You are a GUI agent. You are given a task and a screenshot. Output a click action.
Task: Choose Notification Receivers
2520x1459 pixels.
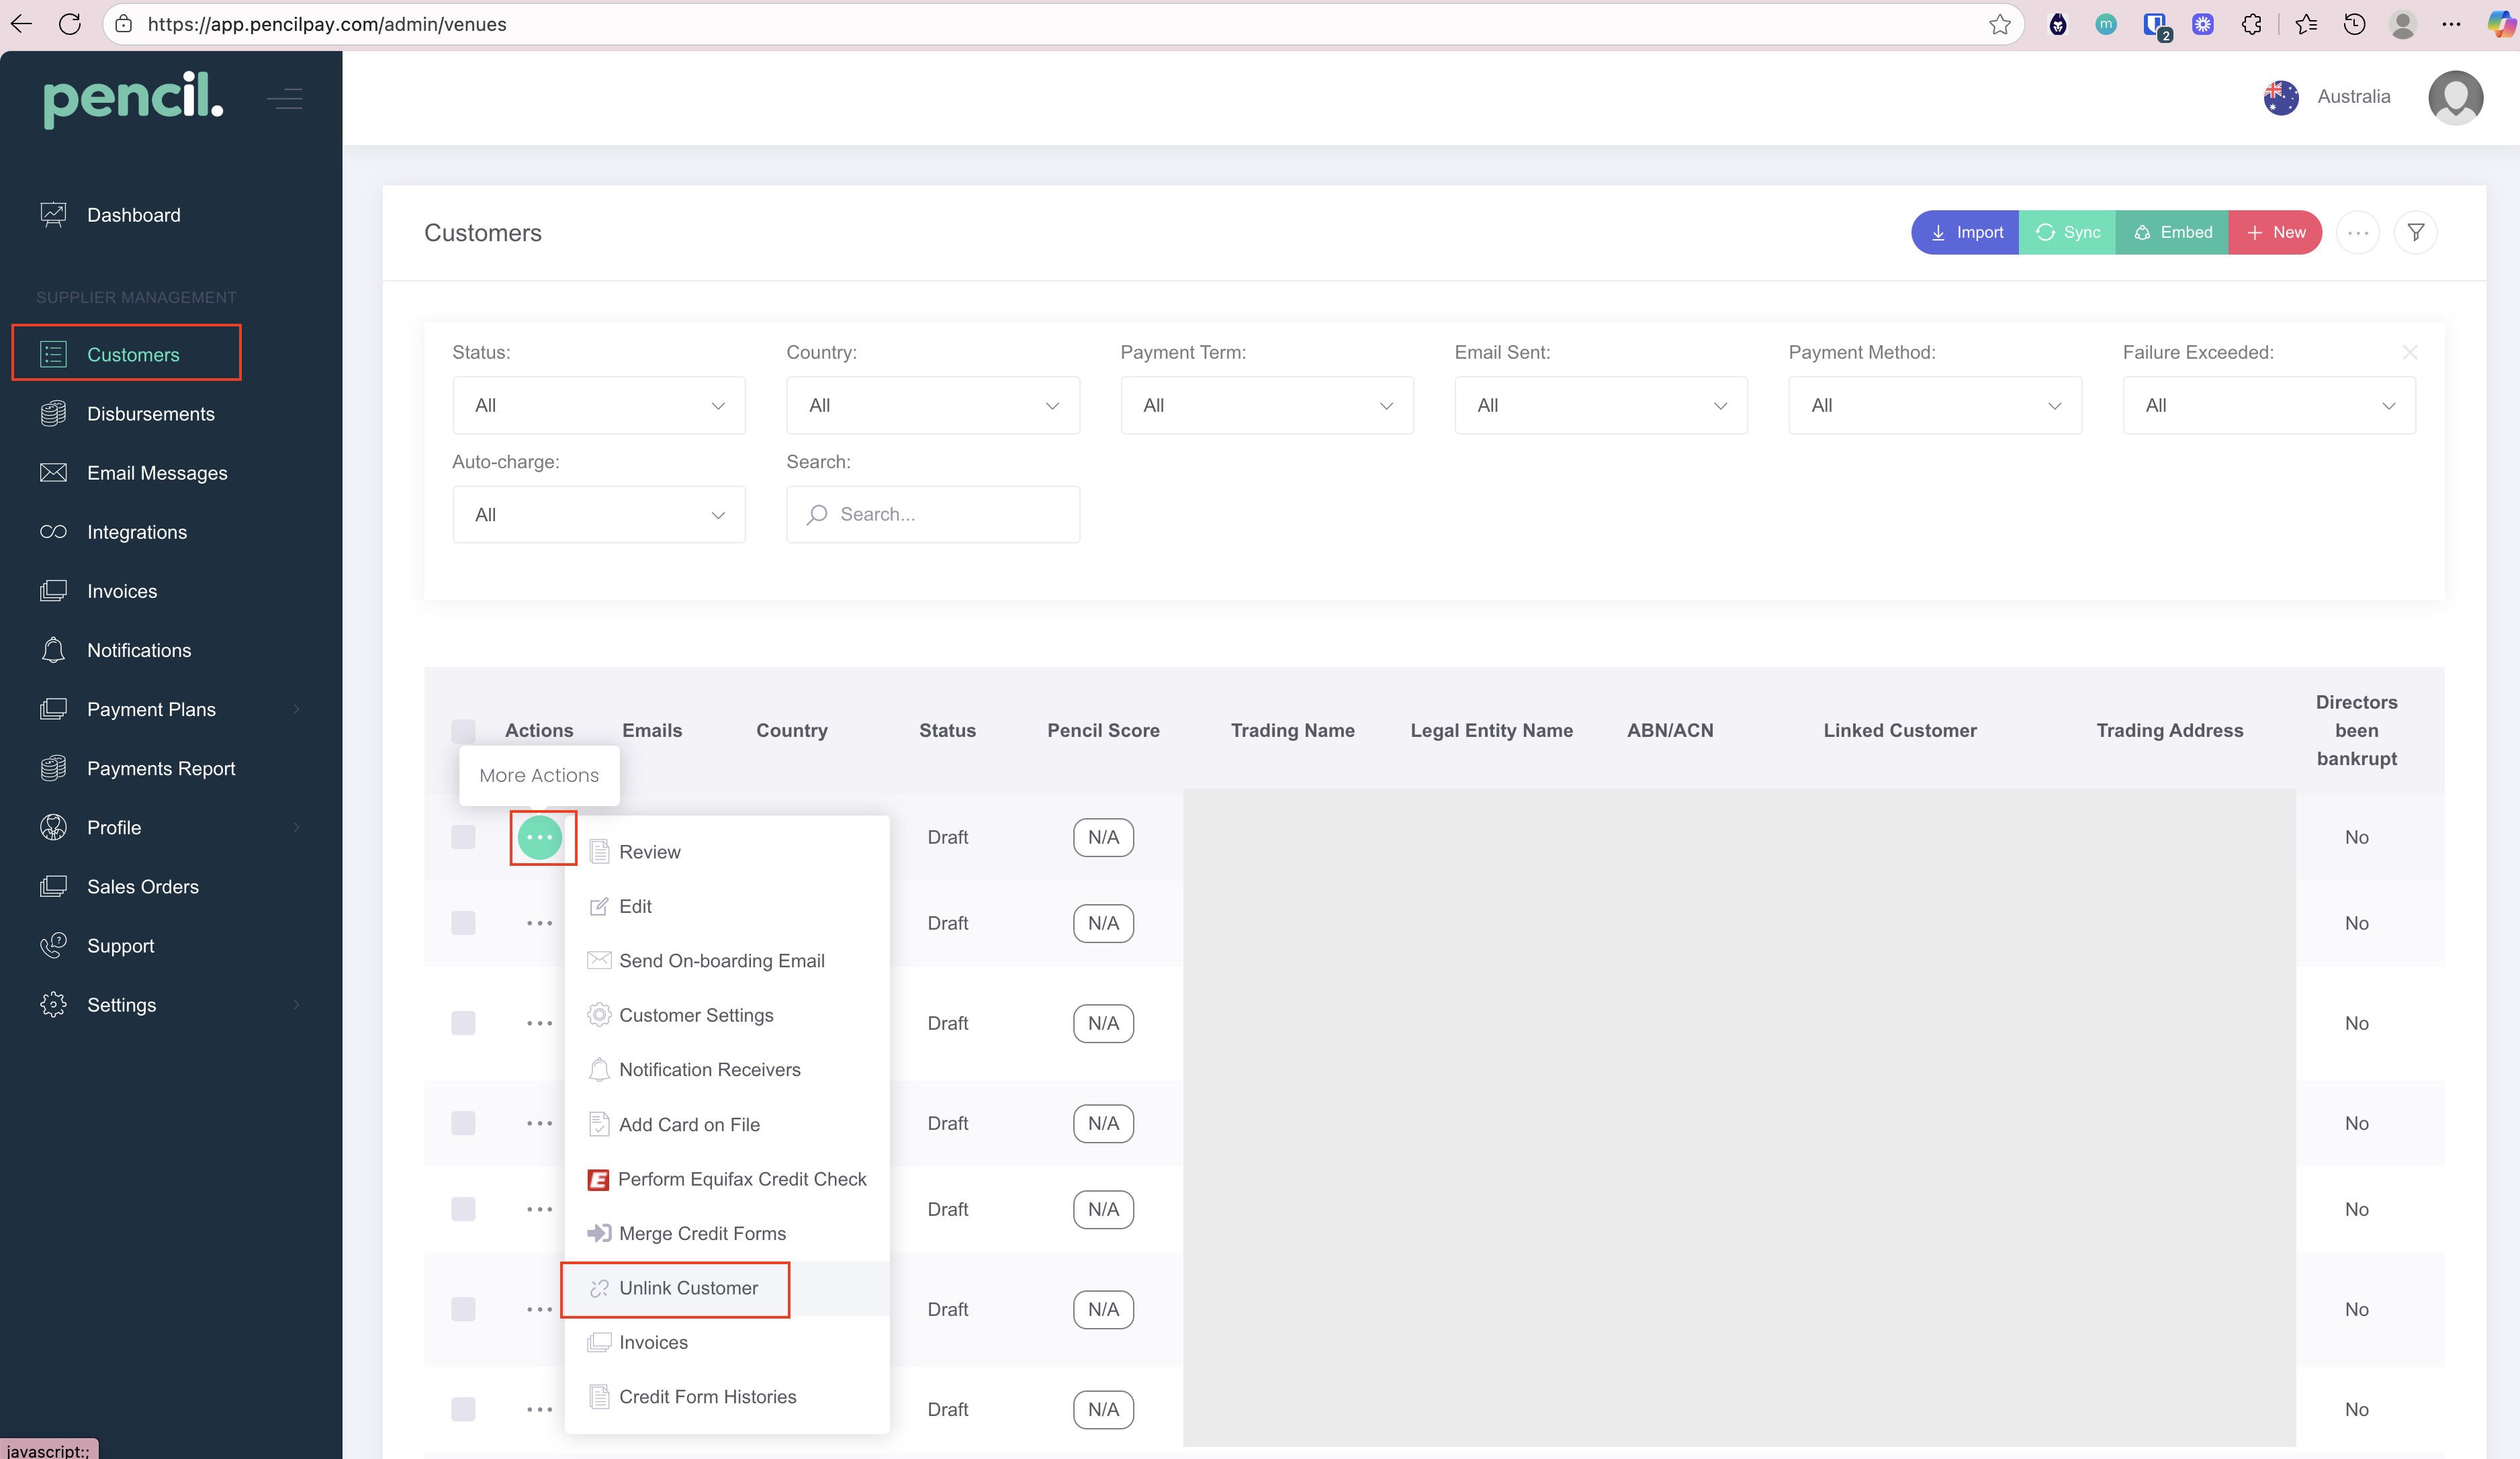(727, 1070)
